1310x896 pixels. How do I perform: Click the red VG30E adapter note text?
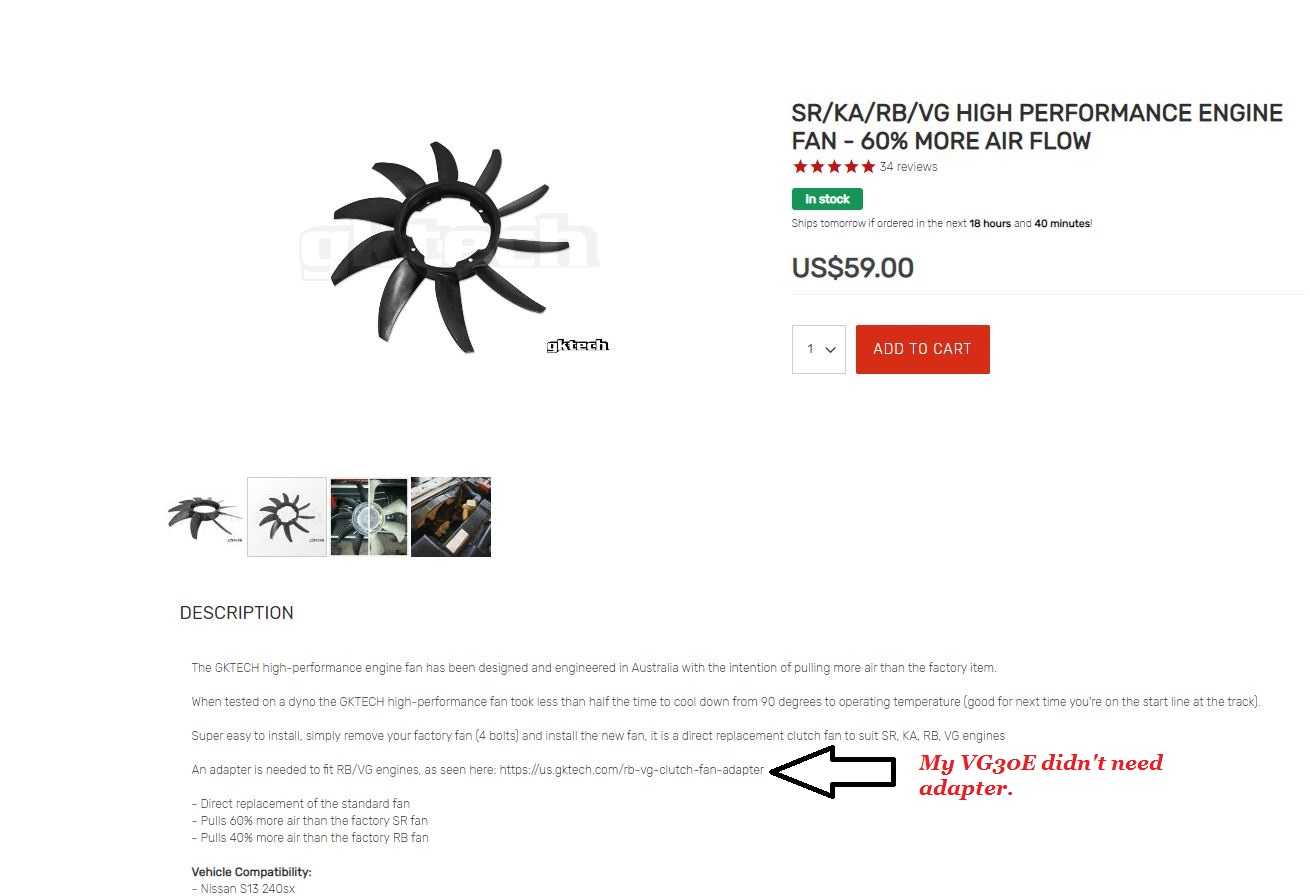tap(1041, 775)
